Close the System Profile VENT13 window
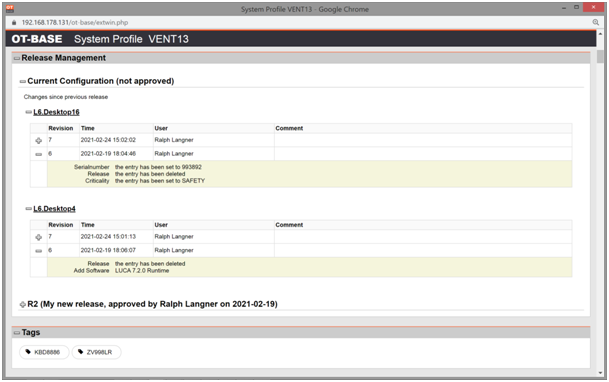The image size is (609, 382). pyautogui.click(x=593, y=7)
